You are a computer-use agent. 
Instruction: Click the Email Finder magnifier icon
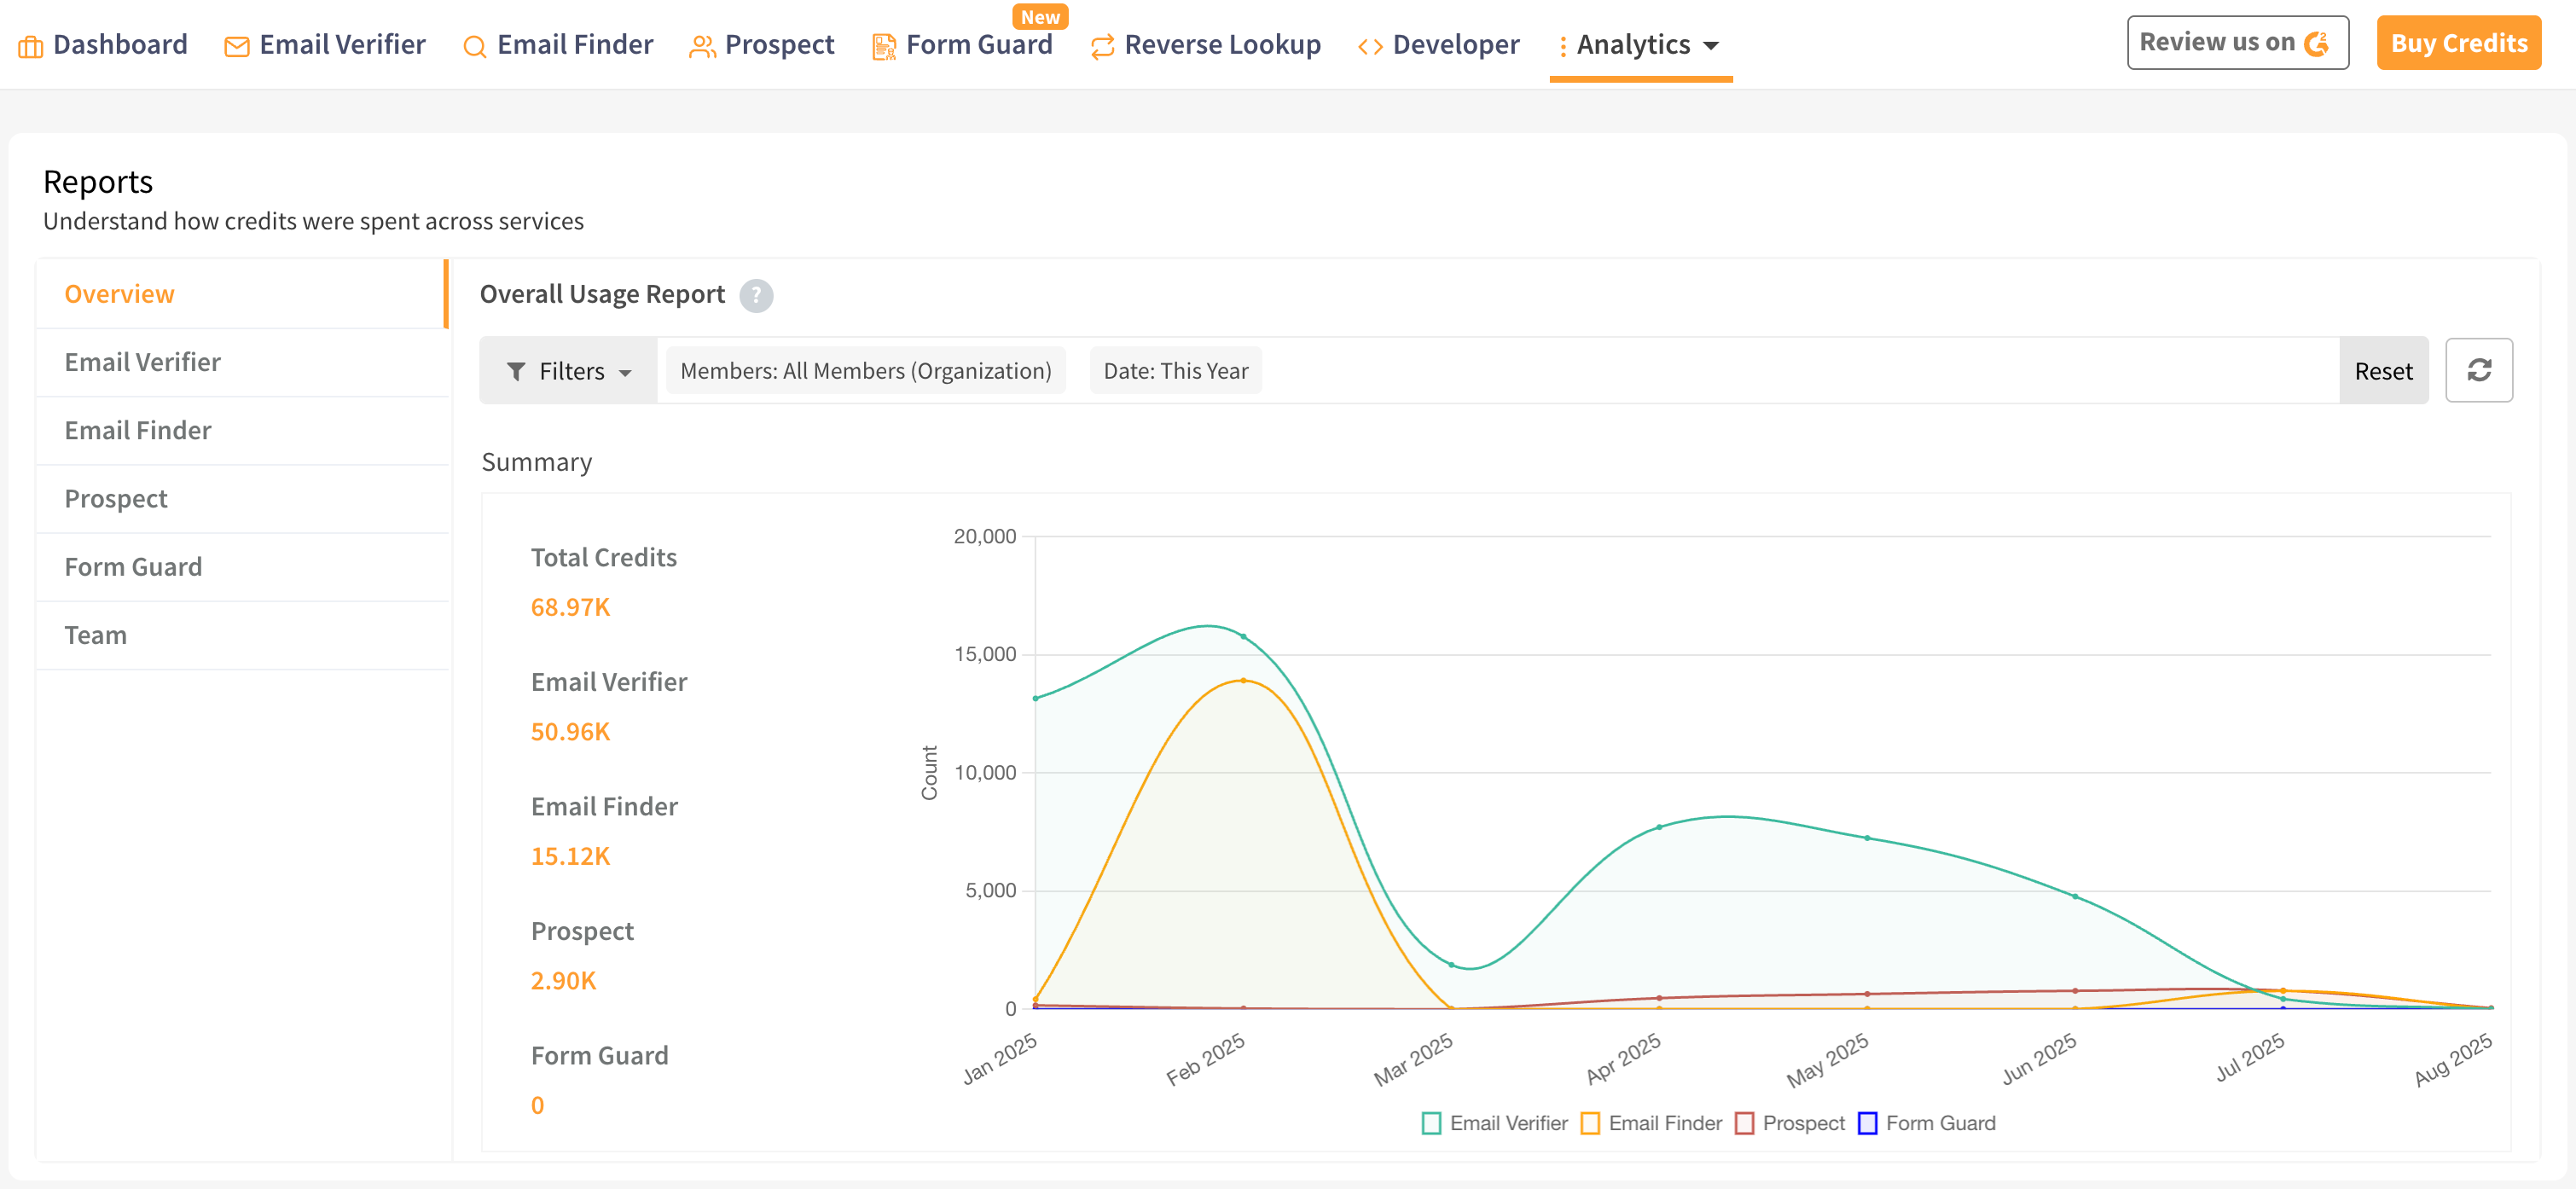(x=475, y=46)
